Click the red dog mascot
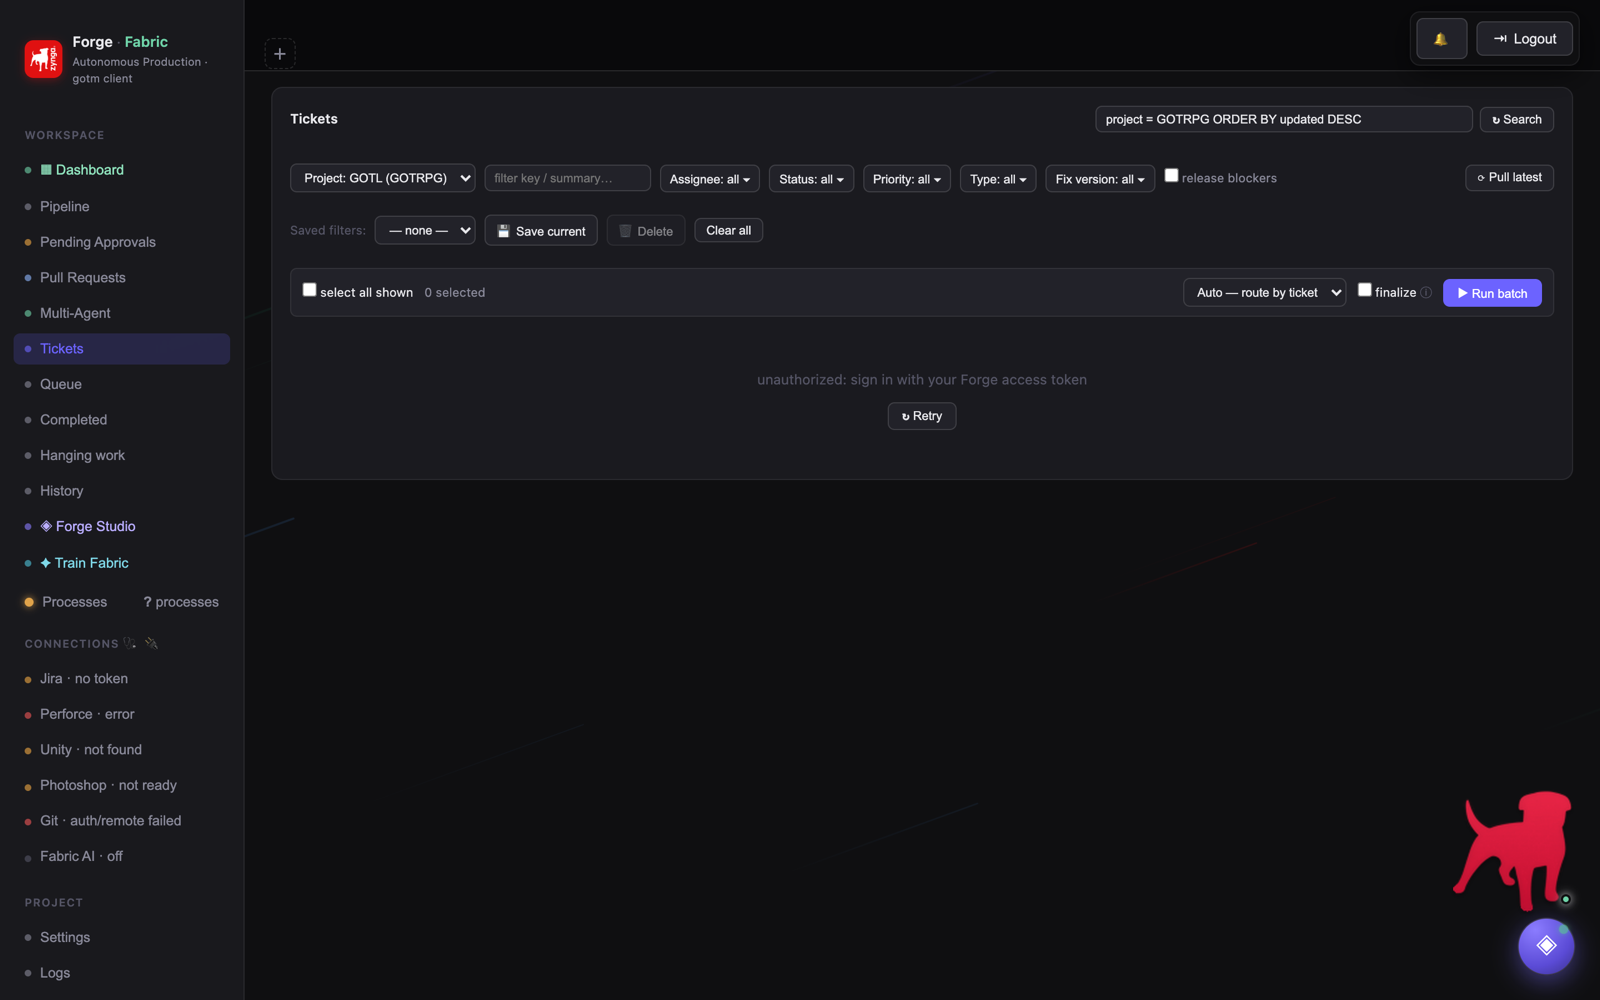 1512,850
